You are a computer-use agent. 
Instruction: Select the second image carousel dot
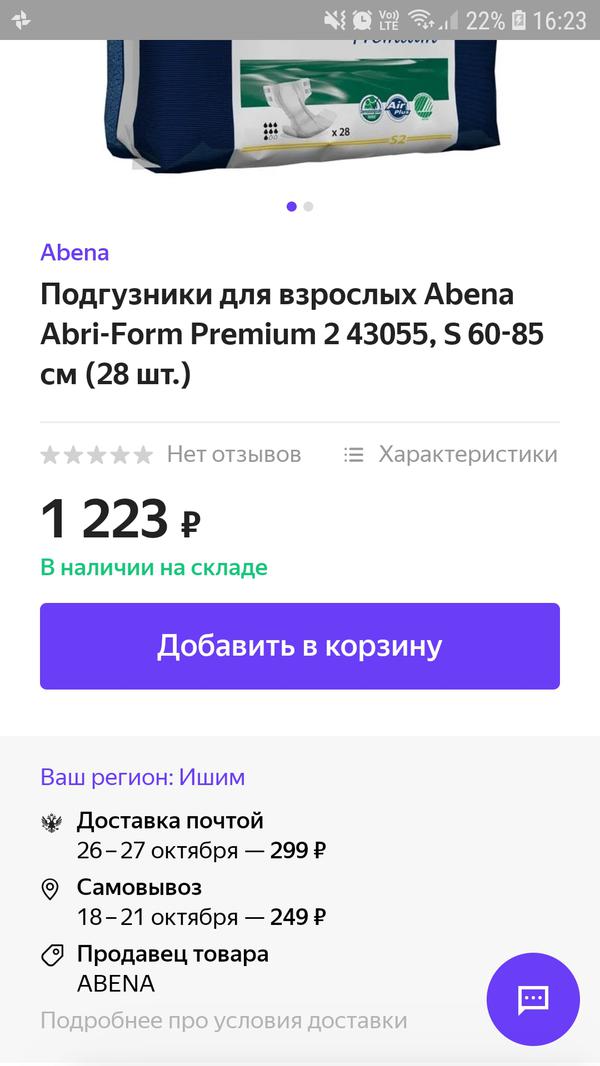[x=308, y=207]
